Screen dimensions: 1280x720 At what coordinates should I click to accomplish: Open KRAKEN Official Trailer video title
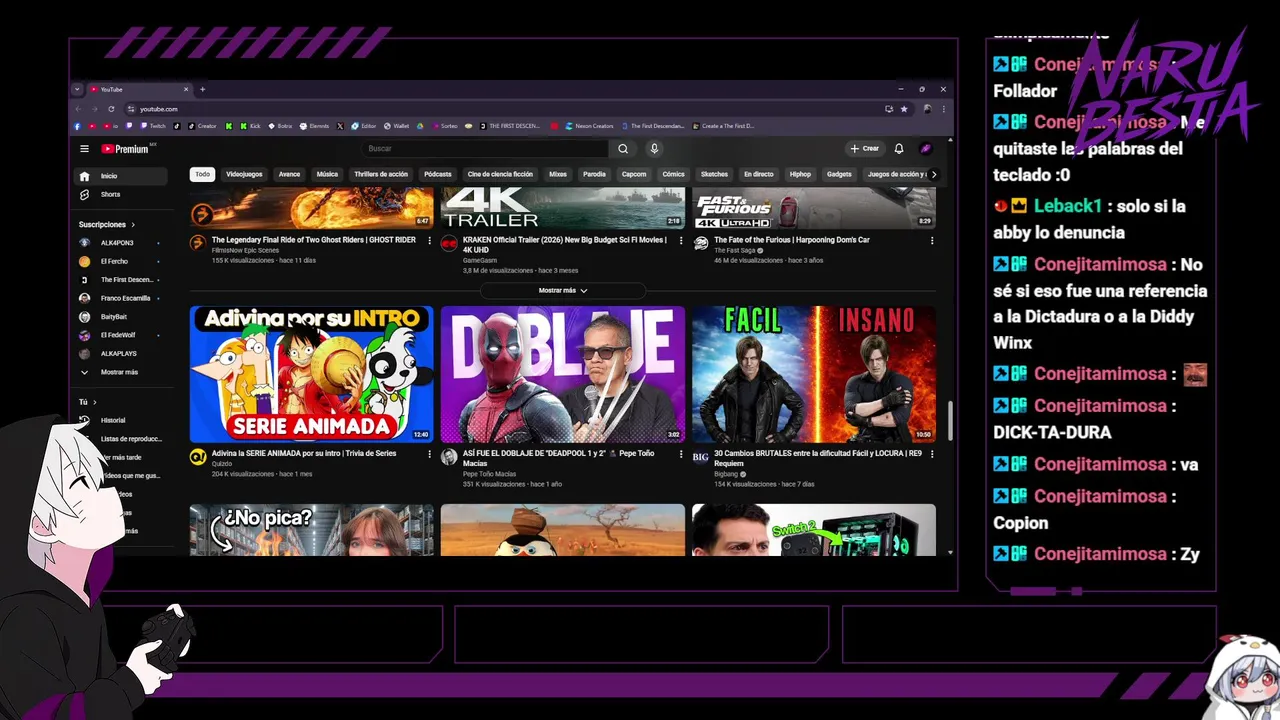564,245
